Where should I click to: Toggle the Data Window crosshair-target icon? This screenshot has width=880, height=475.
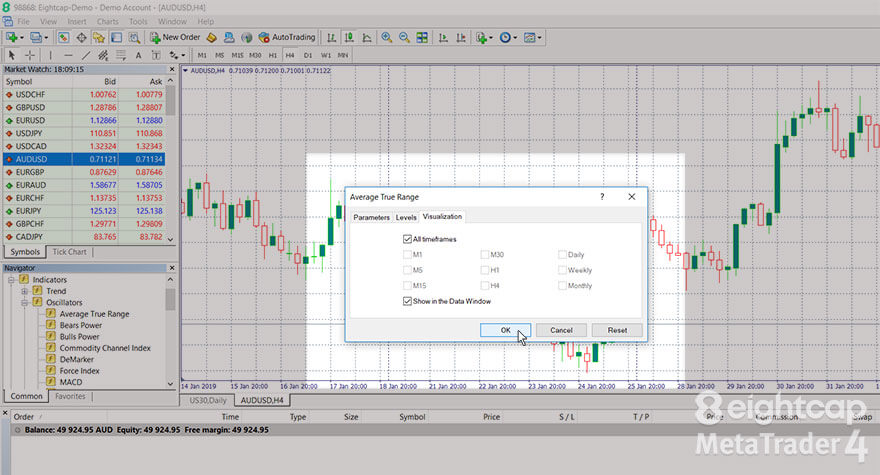click(x=81, y=38)
